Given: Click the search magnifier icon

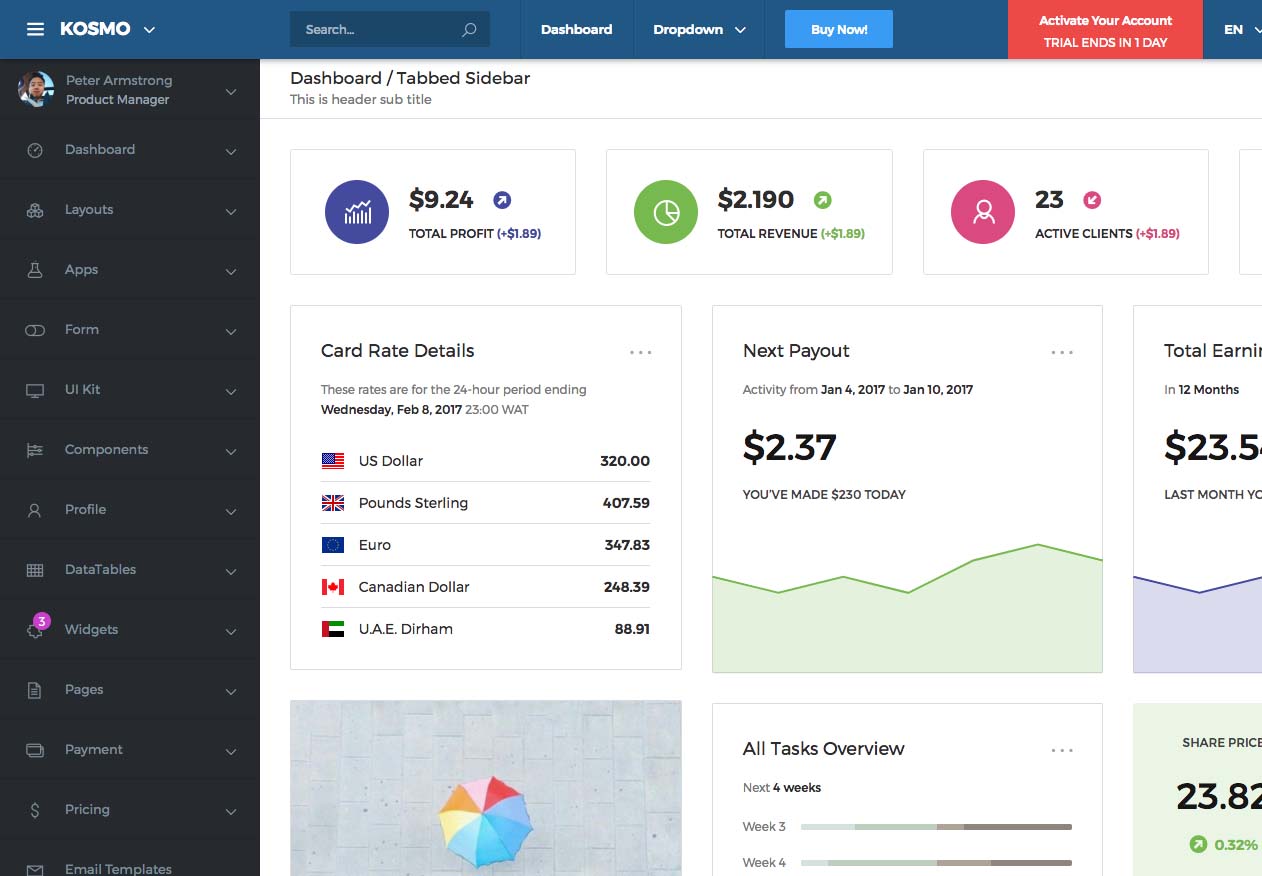Looking at the screenshot, I should (469, 30).
